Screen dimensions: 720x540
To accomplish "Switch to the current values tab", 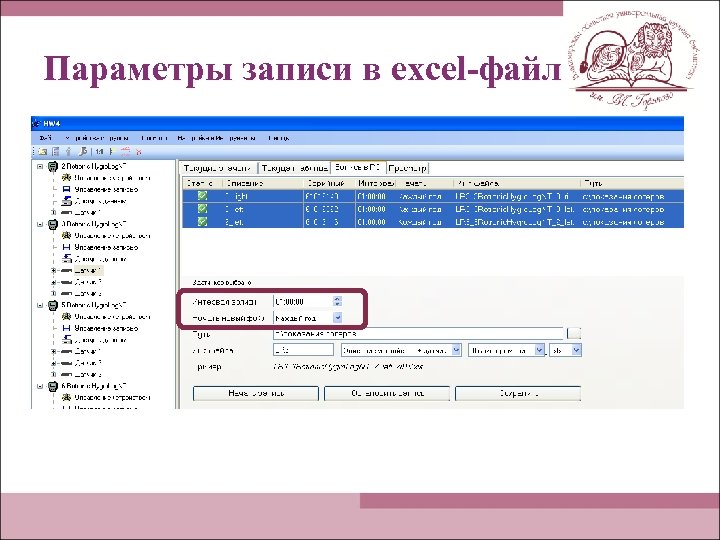I will coord(218,168).
